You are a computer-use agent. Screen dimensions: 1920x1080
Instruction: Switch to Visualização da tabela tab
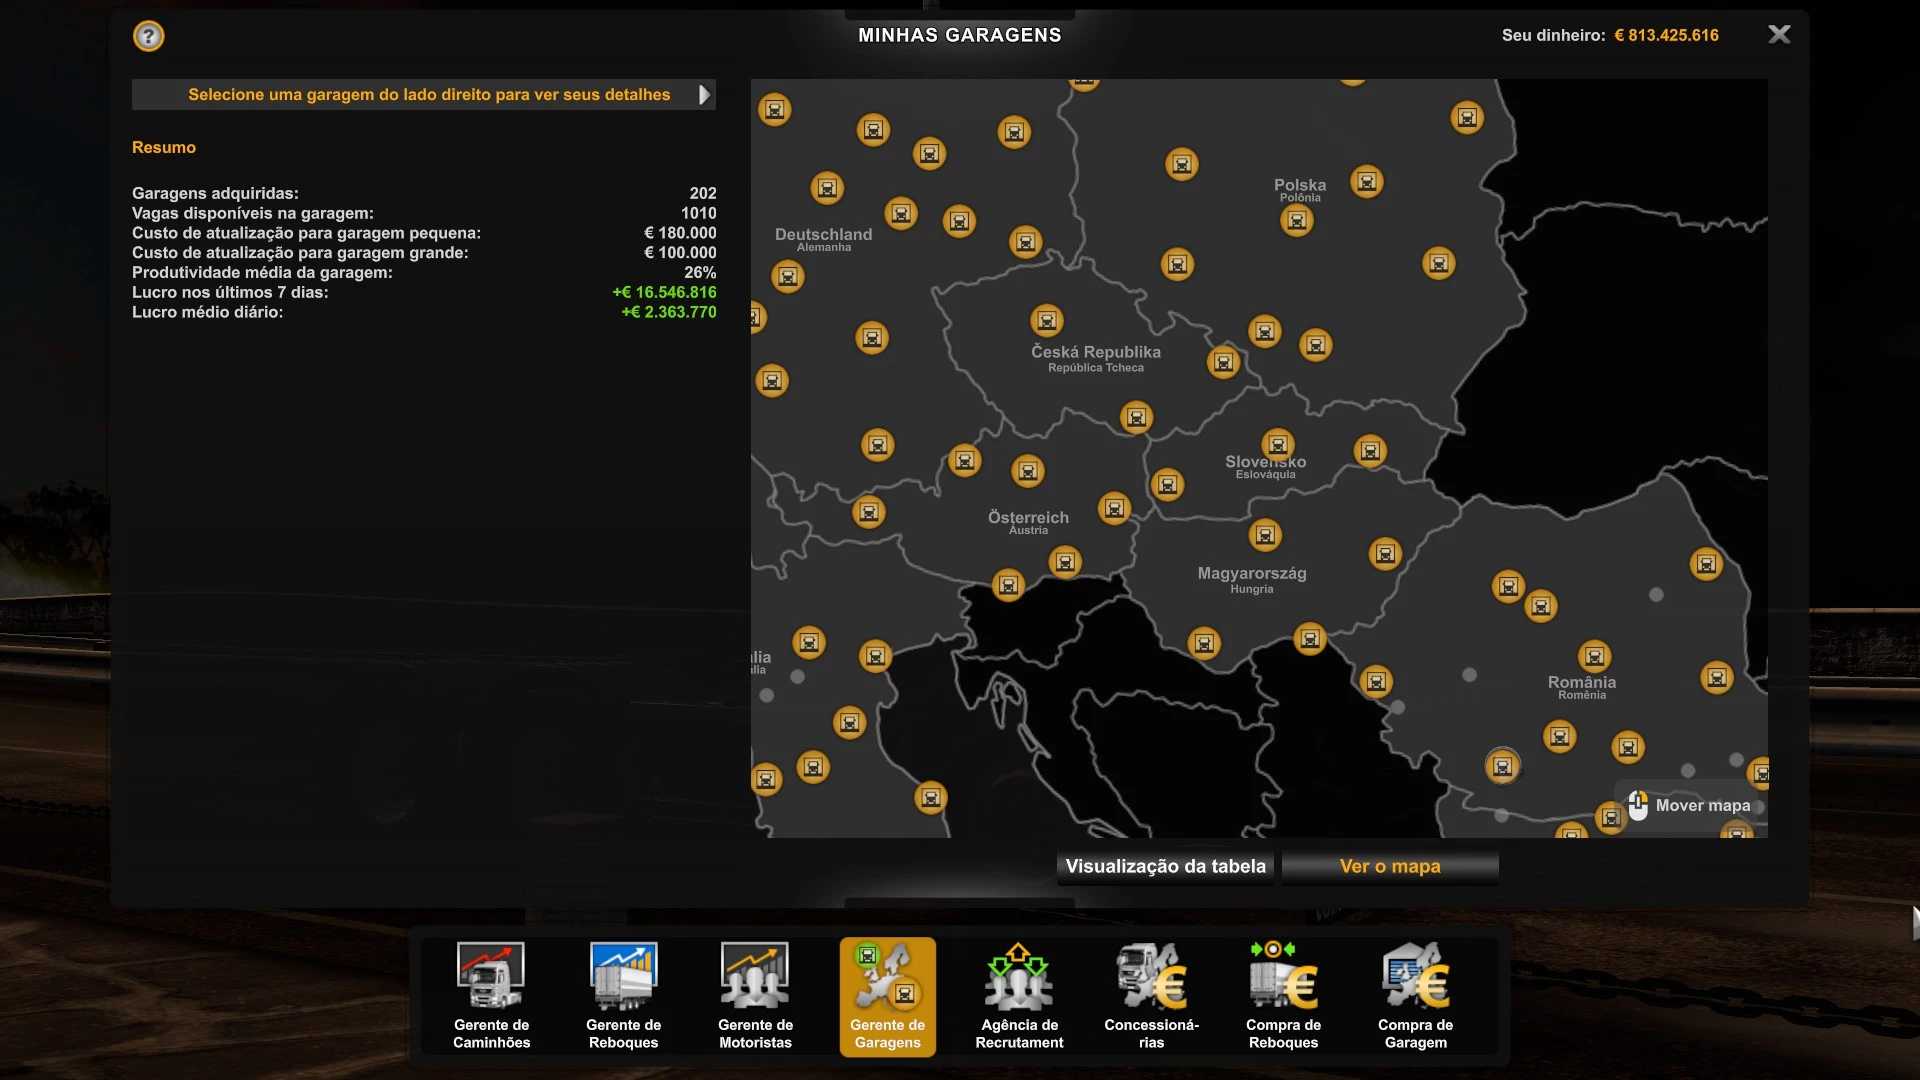tap(1165, 867)
